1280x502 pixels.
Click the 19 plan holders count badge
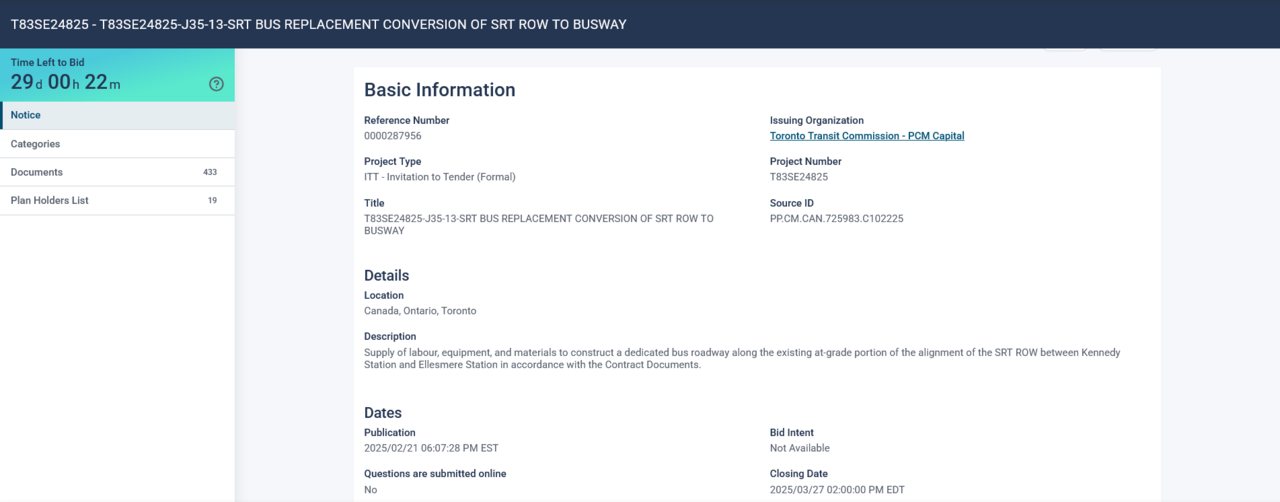[x=212, y=200]
